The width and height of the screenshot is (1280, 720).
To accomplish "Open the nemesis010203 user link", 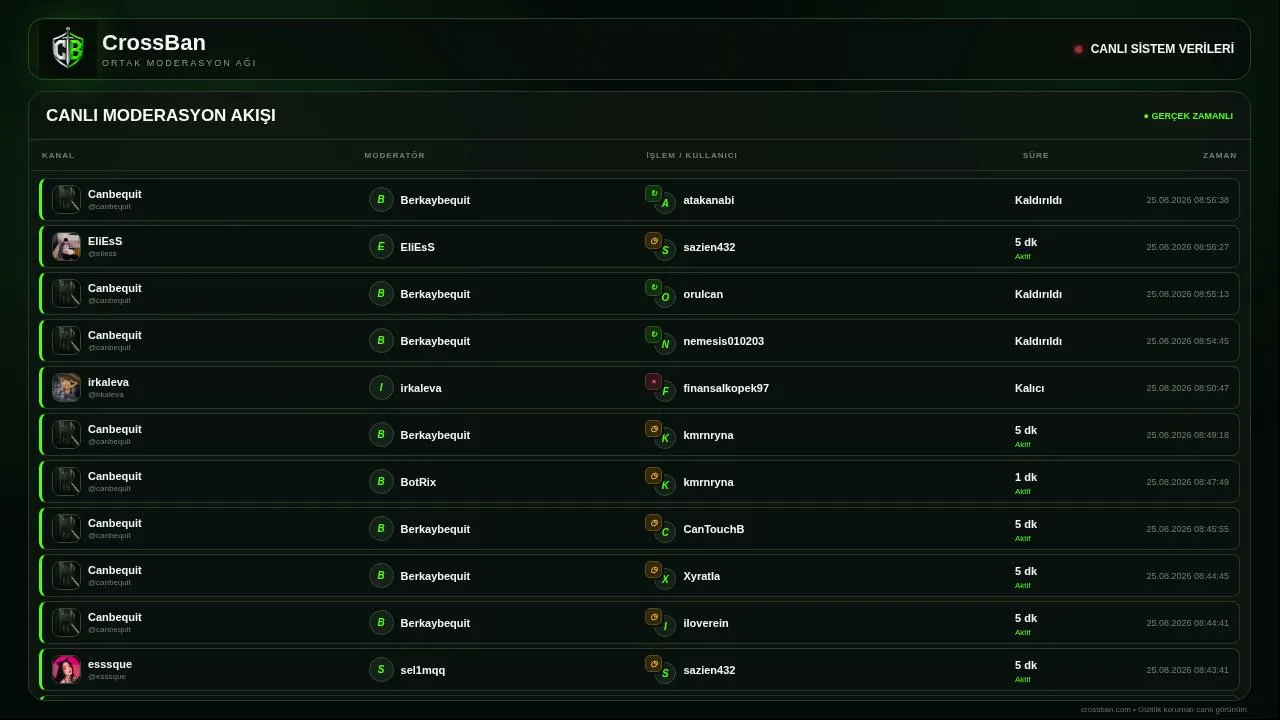I will tap(723, 341).
